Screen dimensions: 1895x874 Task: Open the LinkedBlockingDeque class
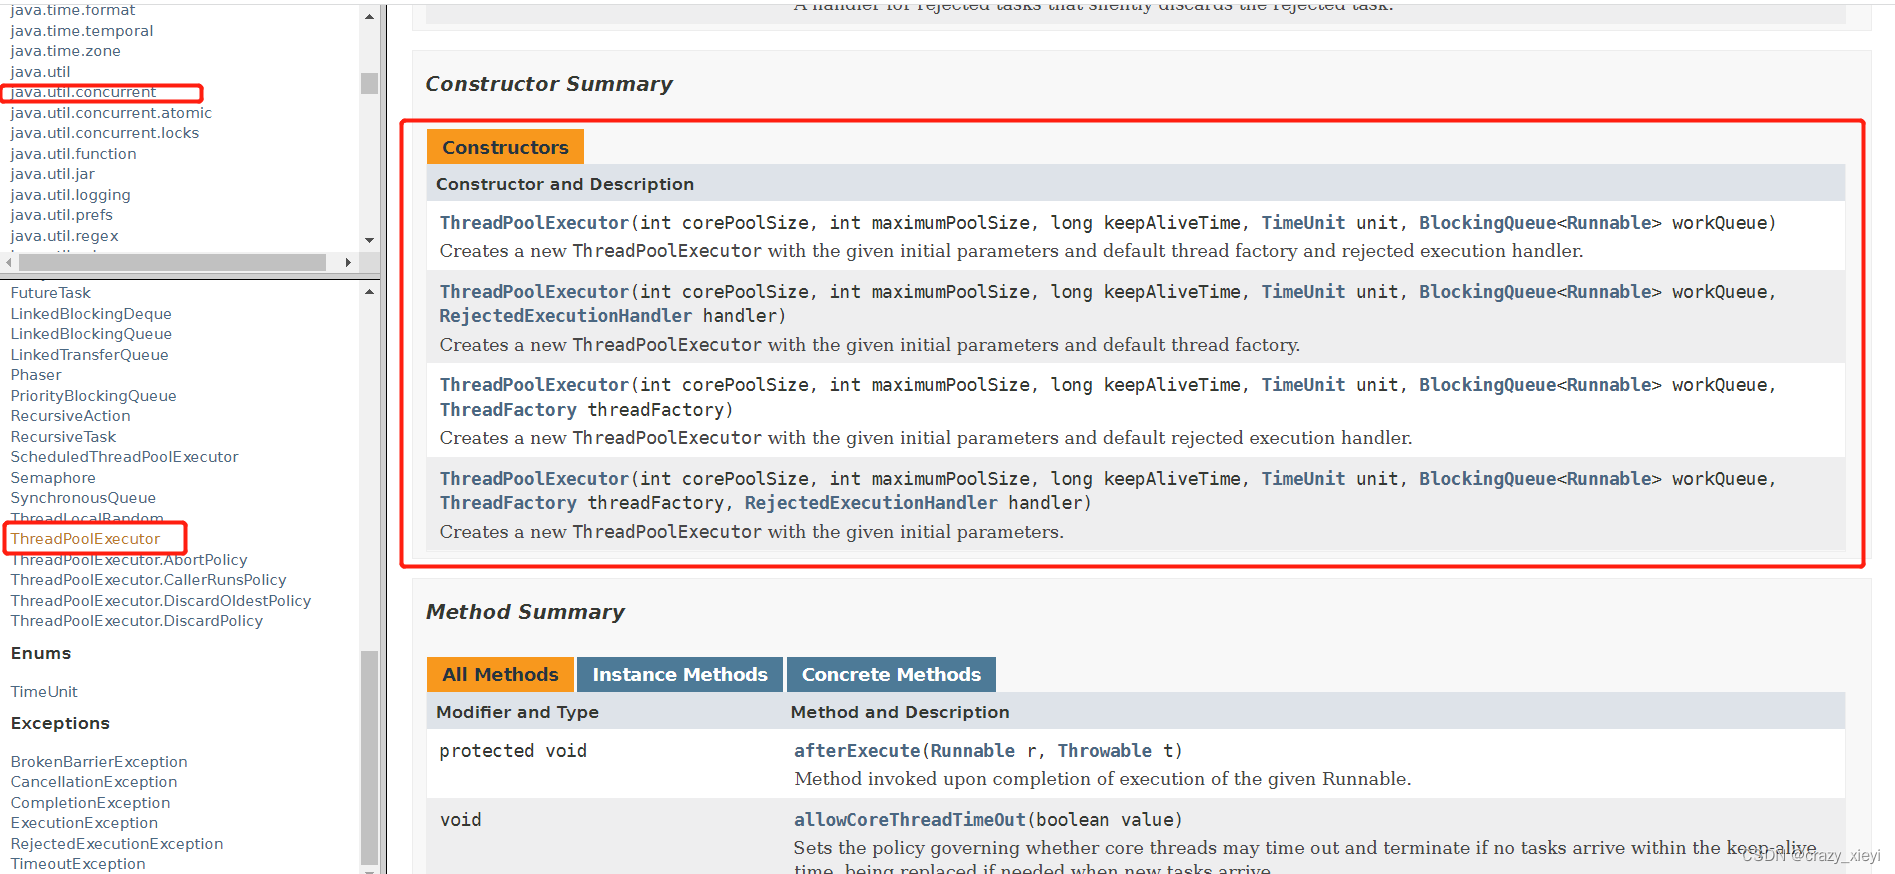coord(91,314)
